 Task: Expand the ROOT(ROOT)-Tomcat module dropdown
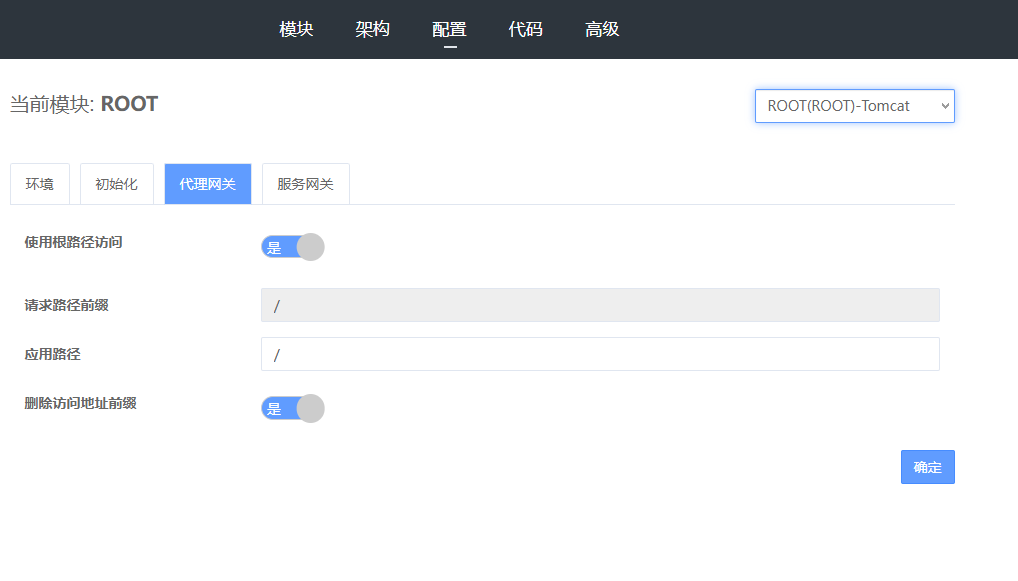pos(854,106)
